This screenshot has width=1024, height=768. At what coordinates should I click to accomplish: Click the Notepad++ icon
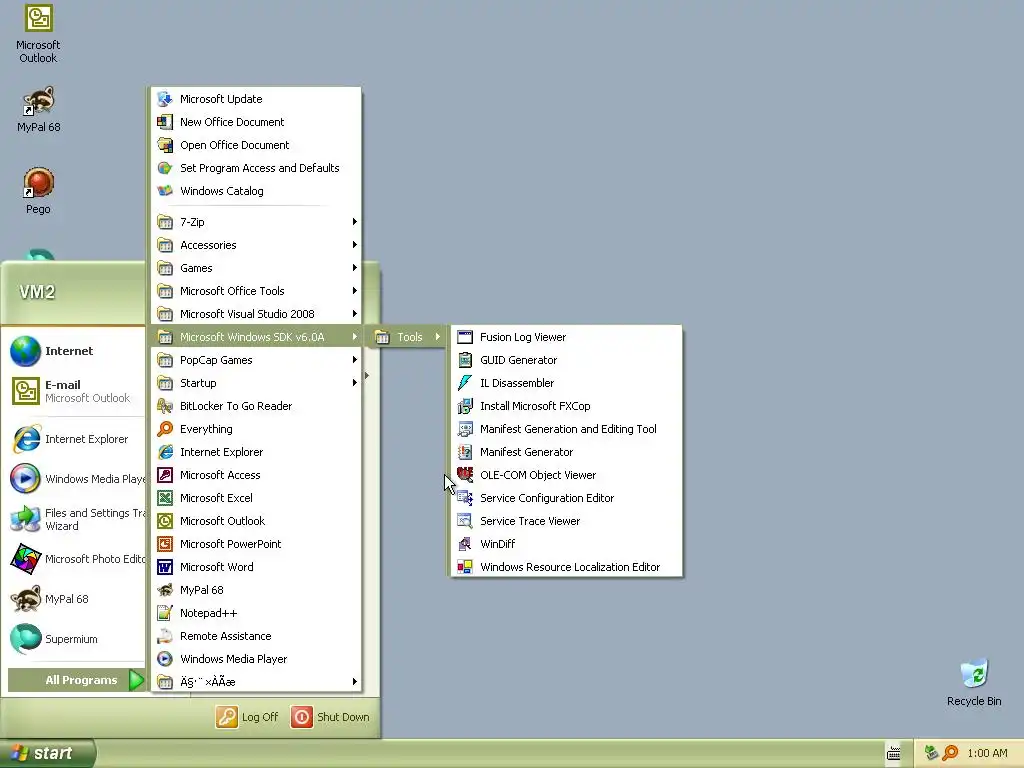pos(165,613)
